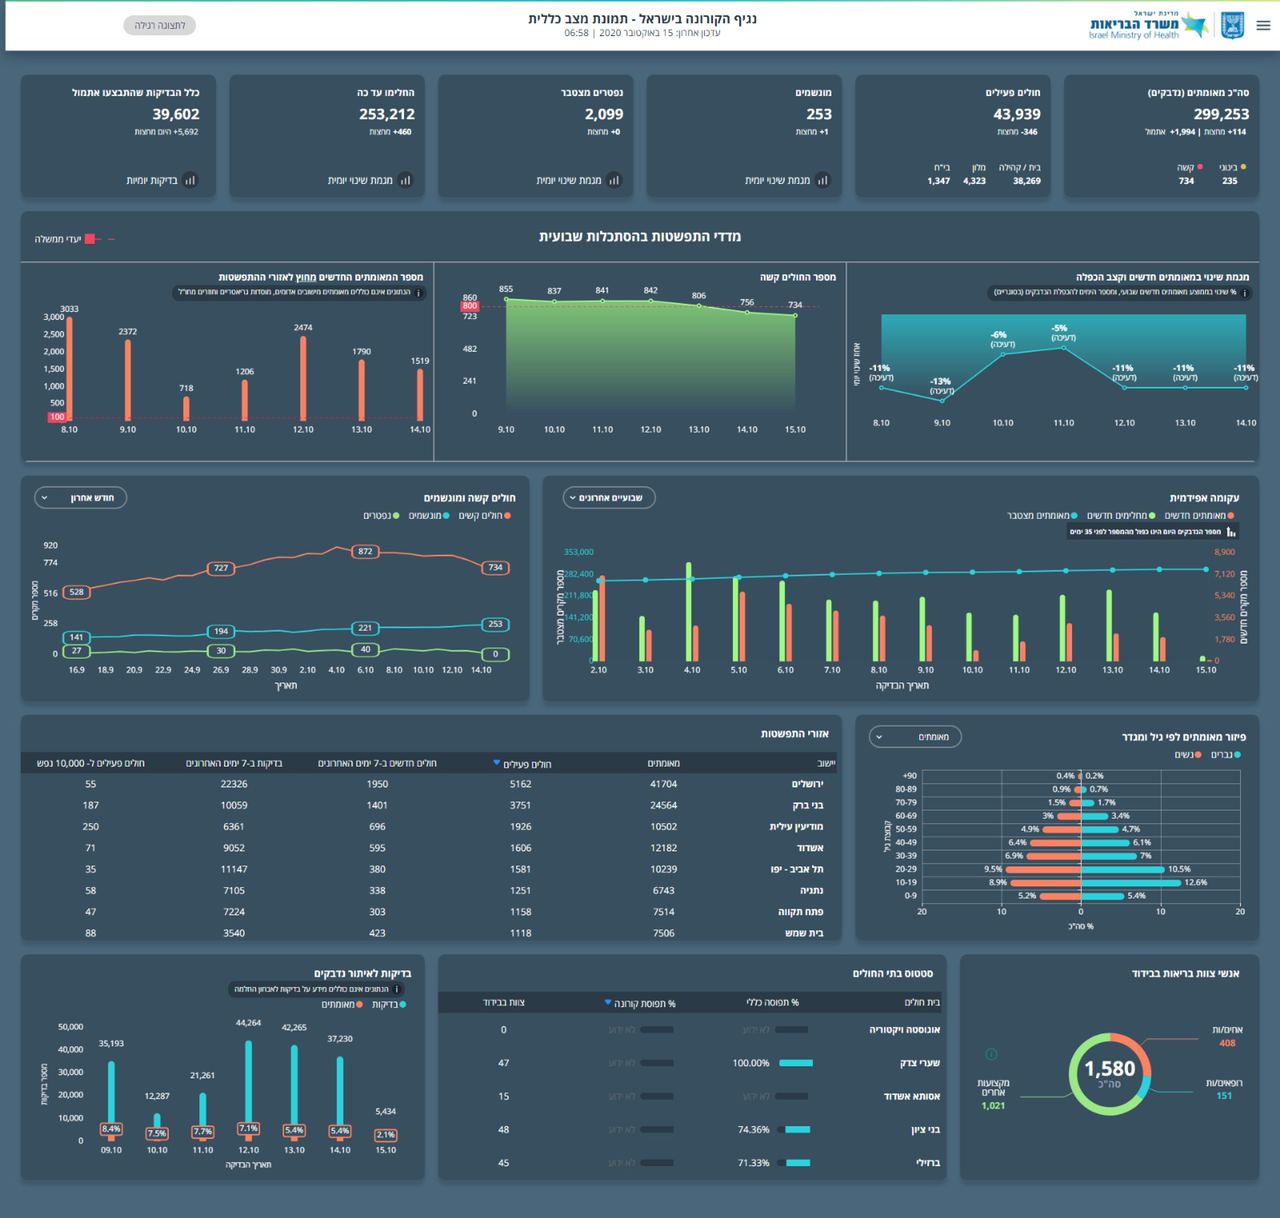Viewport: 1280px width, 1218px height.
Task: Click trend chart icon in the מונשמים card
Action: coord(822,181)
